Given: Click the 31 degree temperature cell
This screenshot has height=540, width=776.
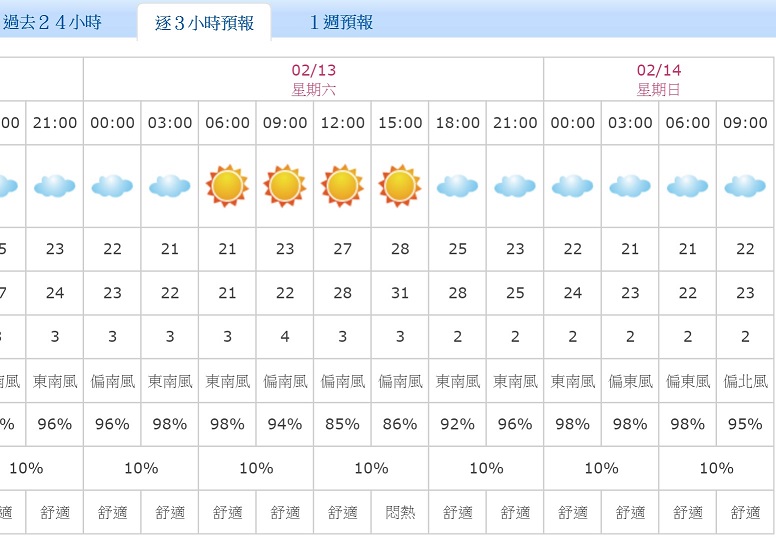Looking at the screenshot, I should 400,293.
